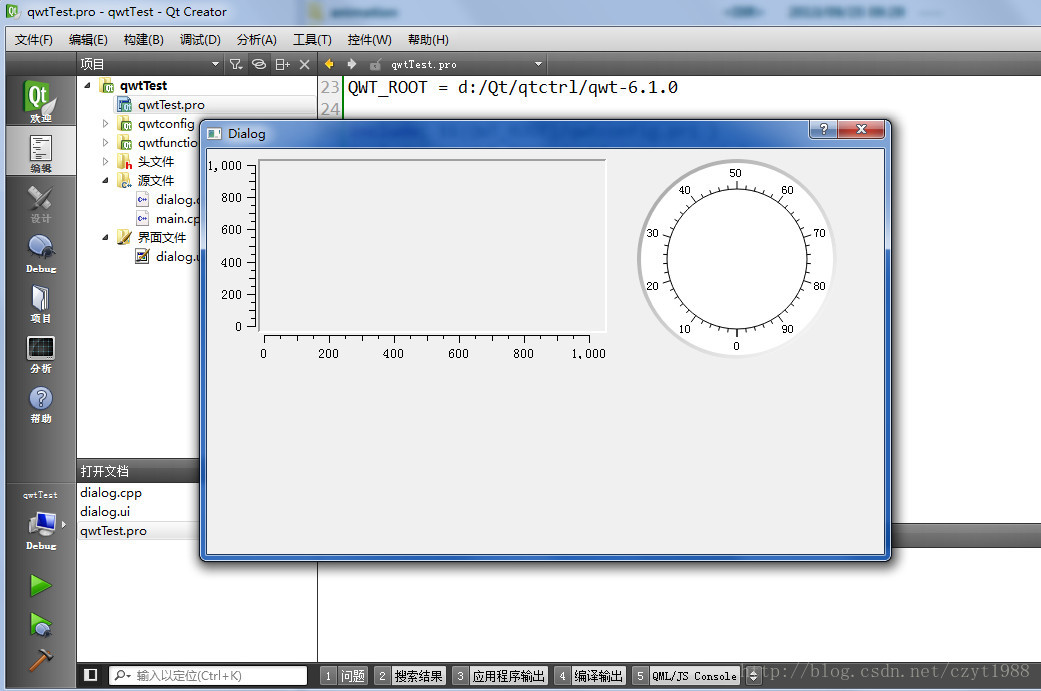This screenshot has width=1041, height=691.
Task: Switch to the Edit mode icon
Action: [x=40, y=153]
